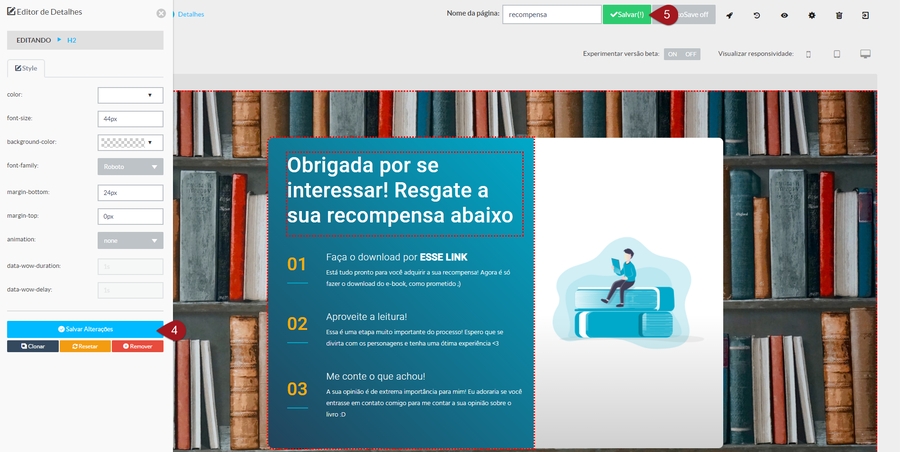Viewport: 900px width, 452px height.
Task: Click the undo history icon
Action: click(x=756, y=16)
